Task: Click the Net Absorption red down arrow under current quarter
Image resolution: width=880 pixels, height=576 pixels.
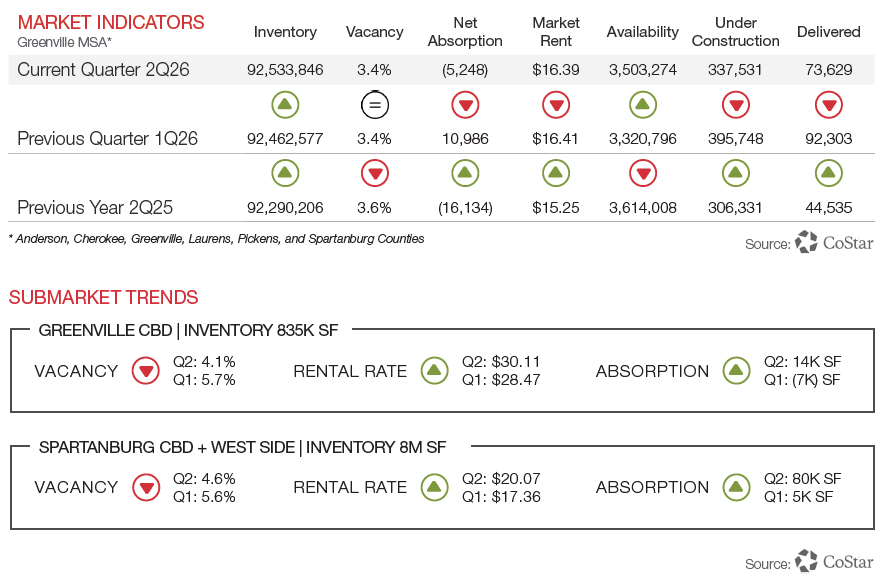Action: pos(465,104)
